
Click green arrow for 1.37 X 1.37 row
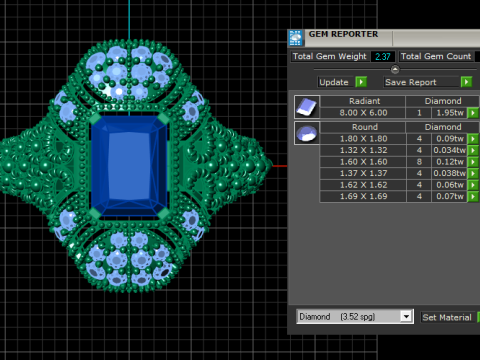pos(473,173)
